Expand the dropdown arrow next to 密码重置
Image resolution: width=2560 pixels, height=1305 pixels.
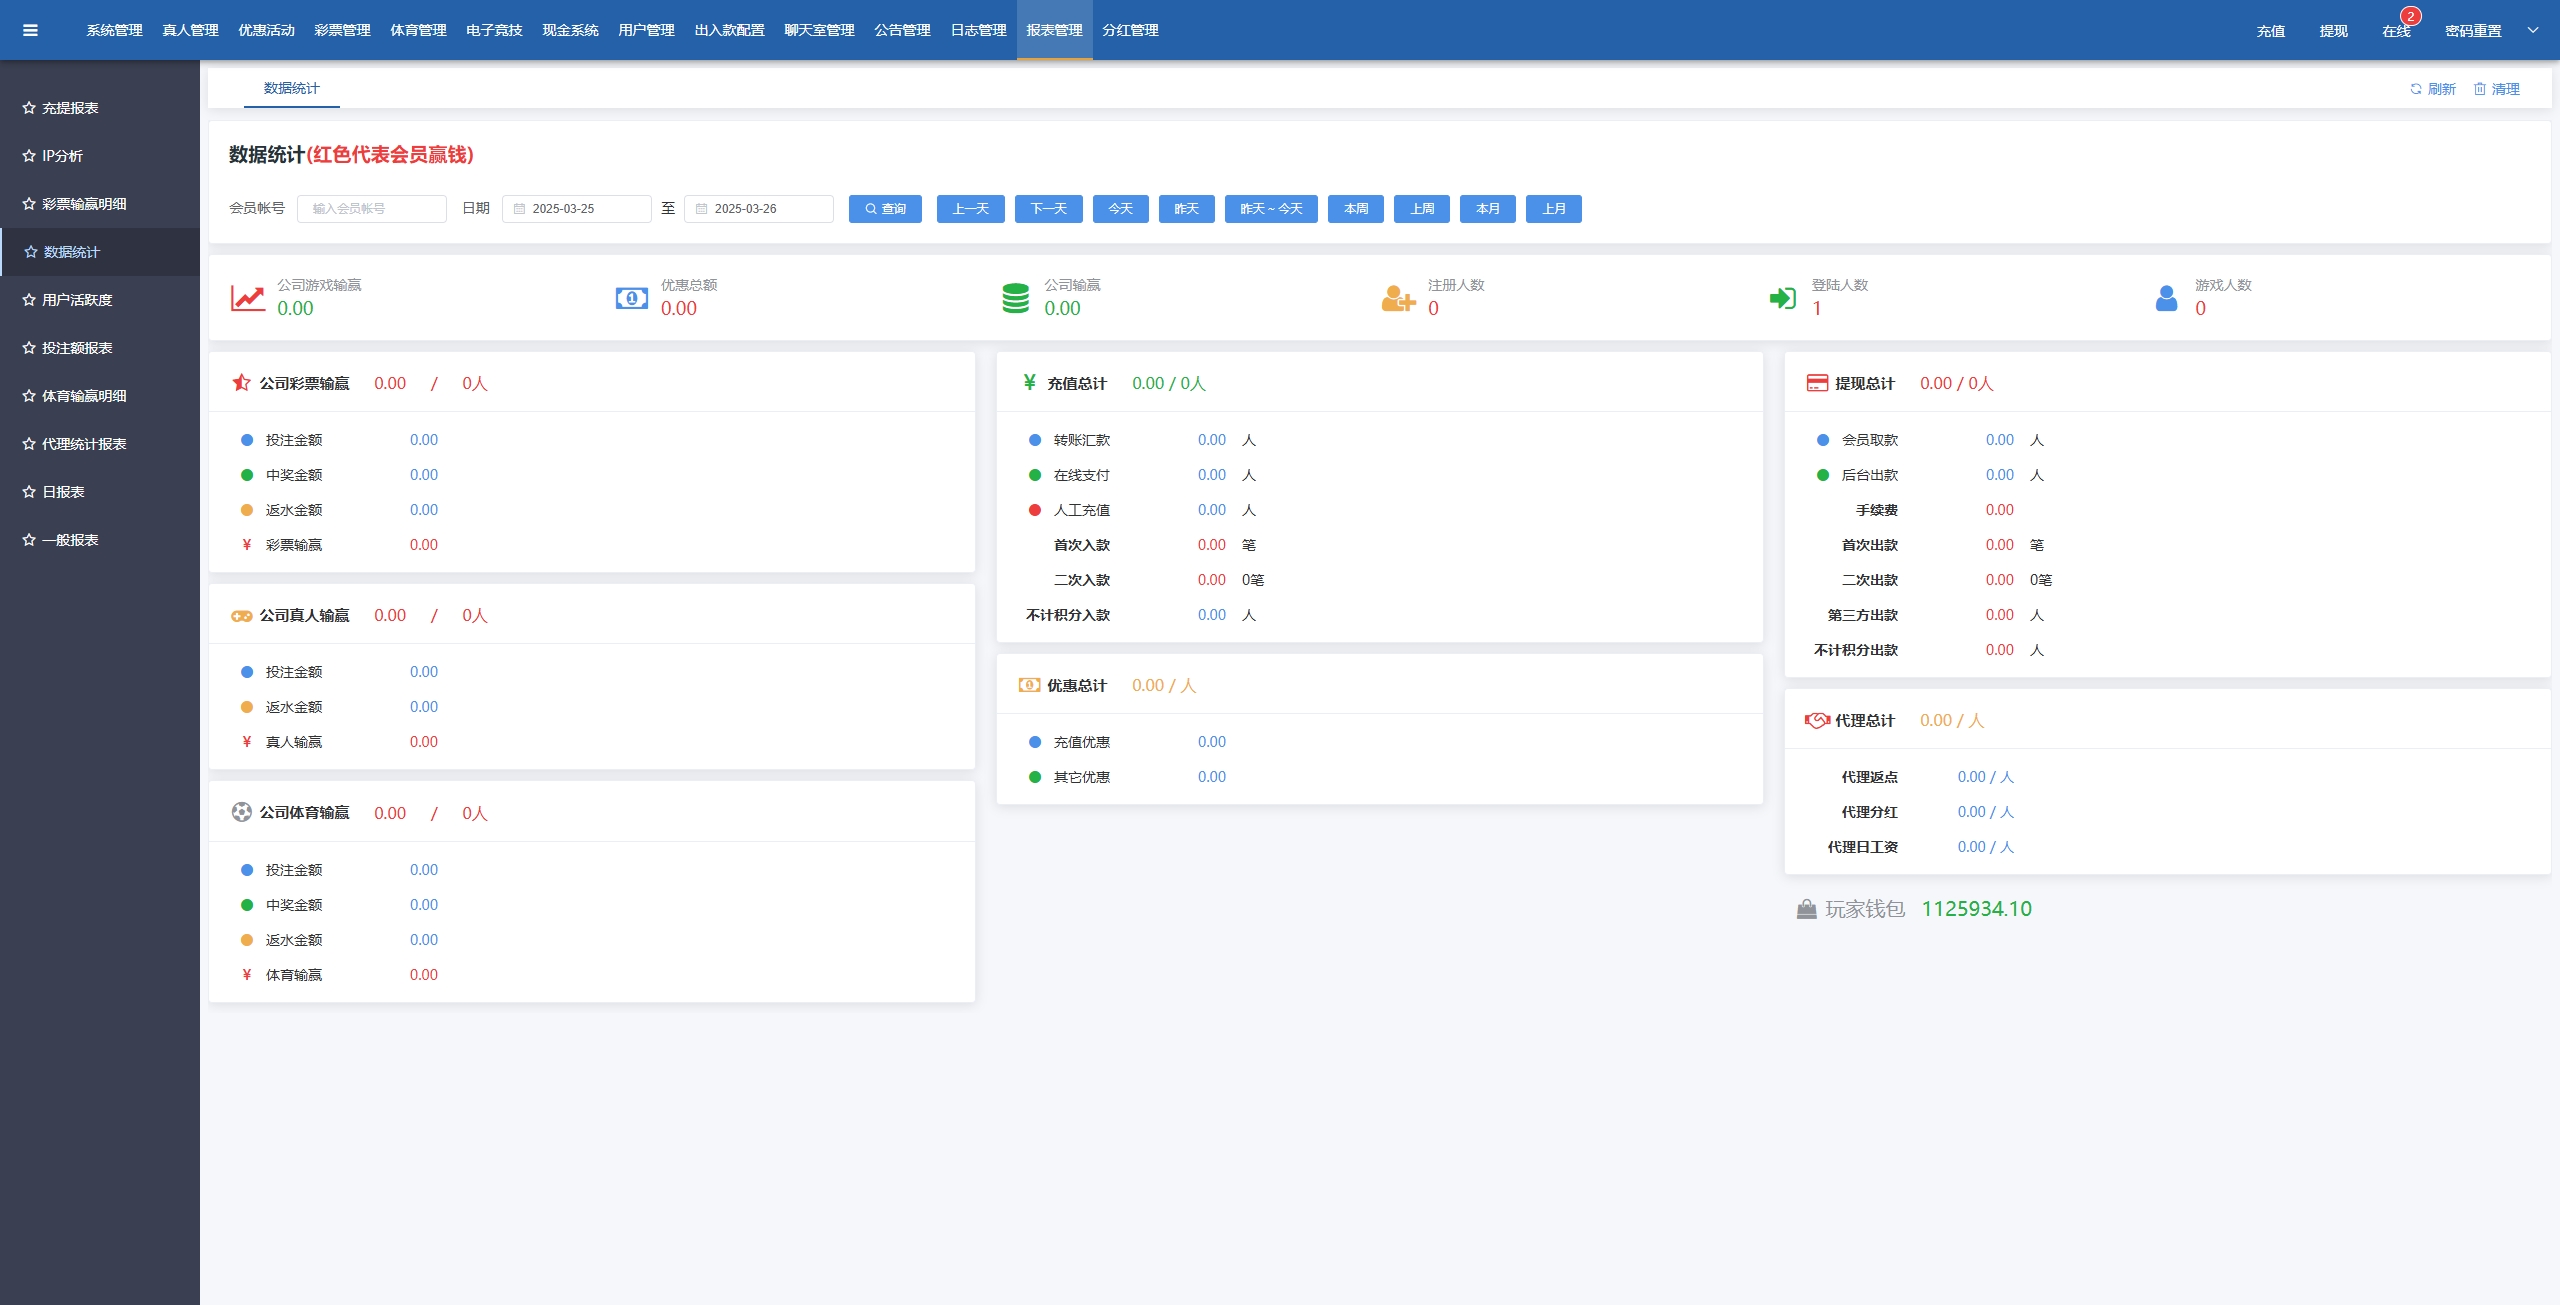coord(2533,30)
